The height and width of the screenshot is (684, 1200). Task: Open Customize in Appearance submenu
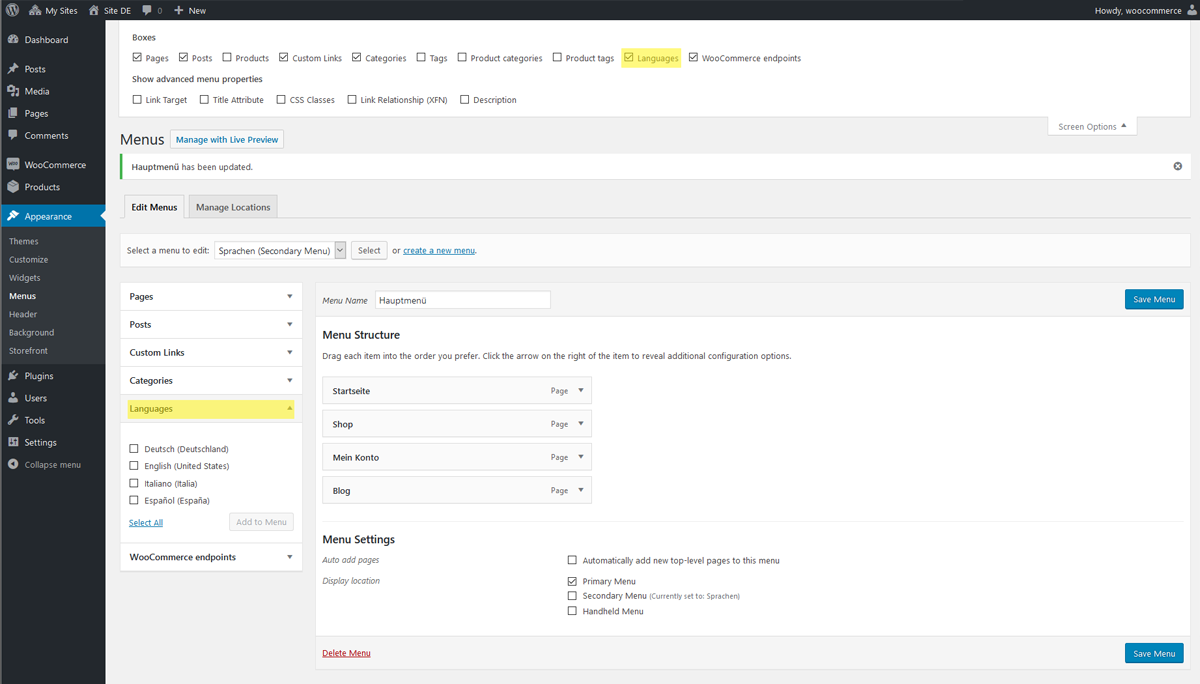pyautogui.click(x=29, y=259)
